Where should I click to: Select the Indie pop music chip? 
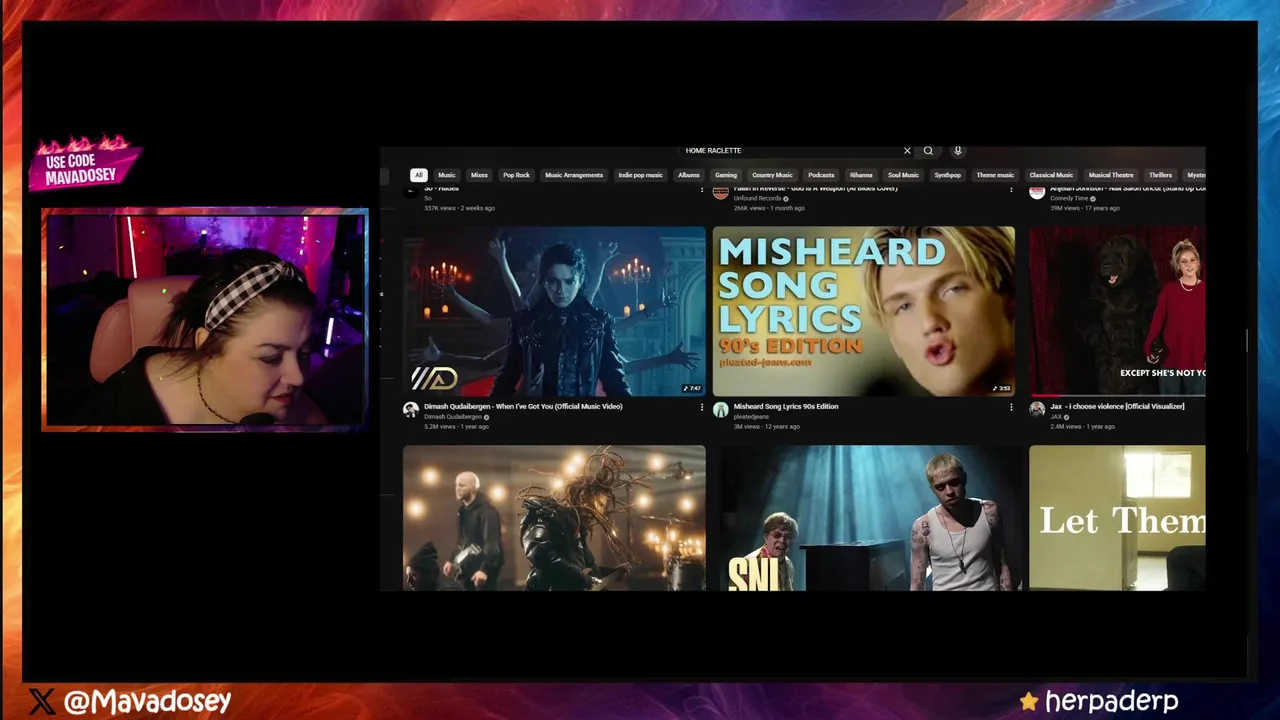(640, 175)
